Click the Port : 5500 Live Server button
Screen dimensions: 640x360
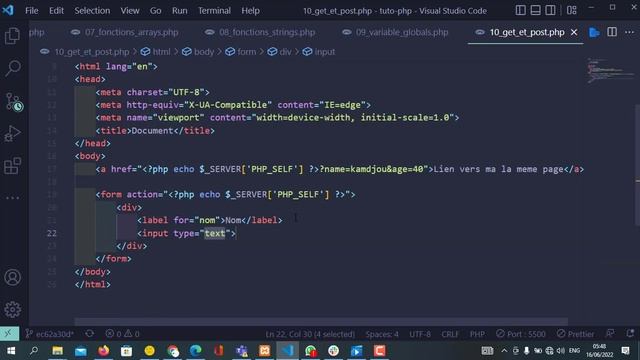pos(520,334)
